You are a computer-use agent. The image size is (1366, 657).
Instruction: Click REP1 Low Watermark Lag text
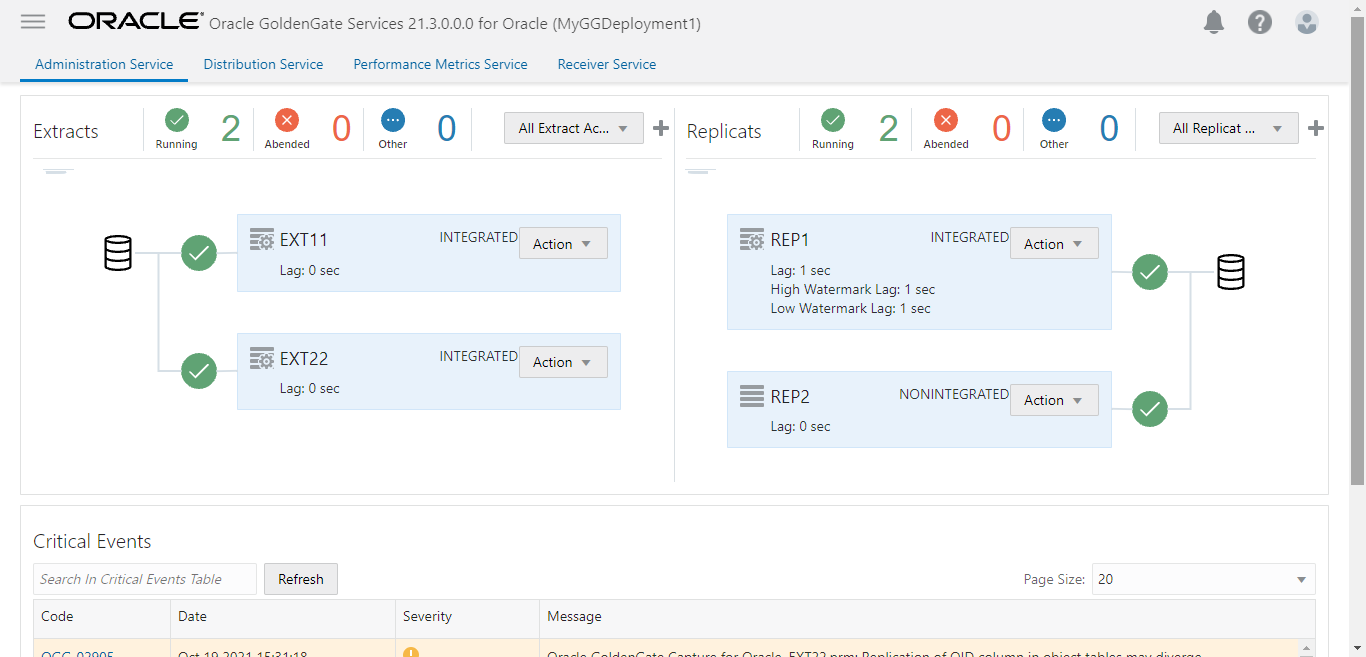pos(851,308)
